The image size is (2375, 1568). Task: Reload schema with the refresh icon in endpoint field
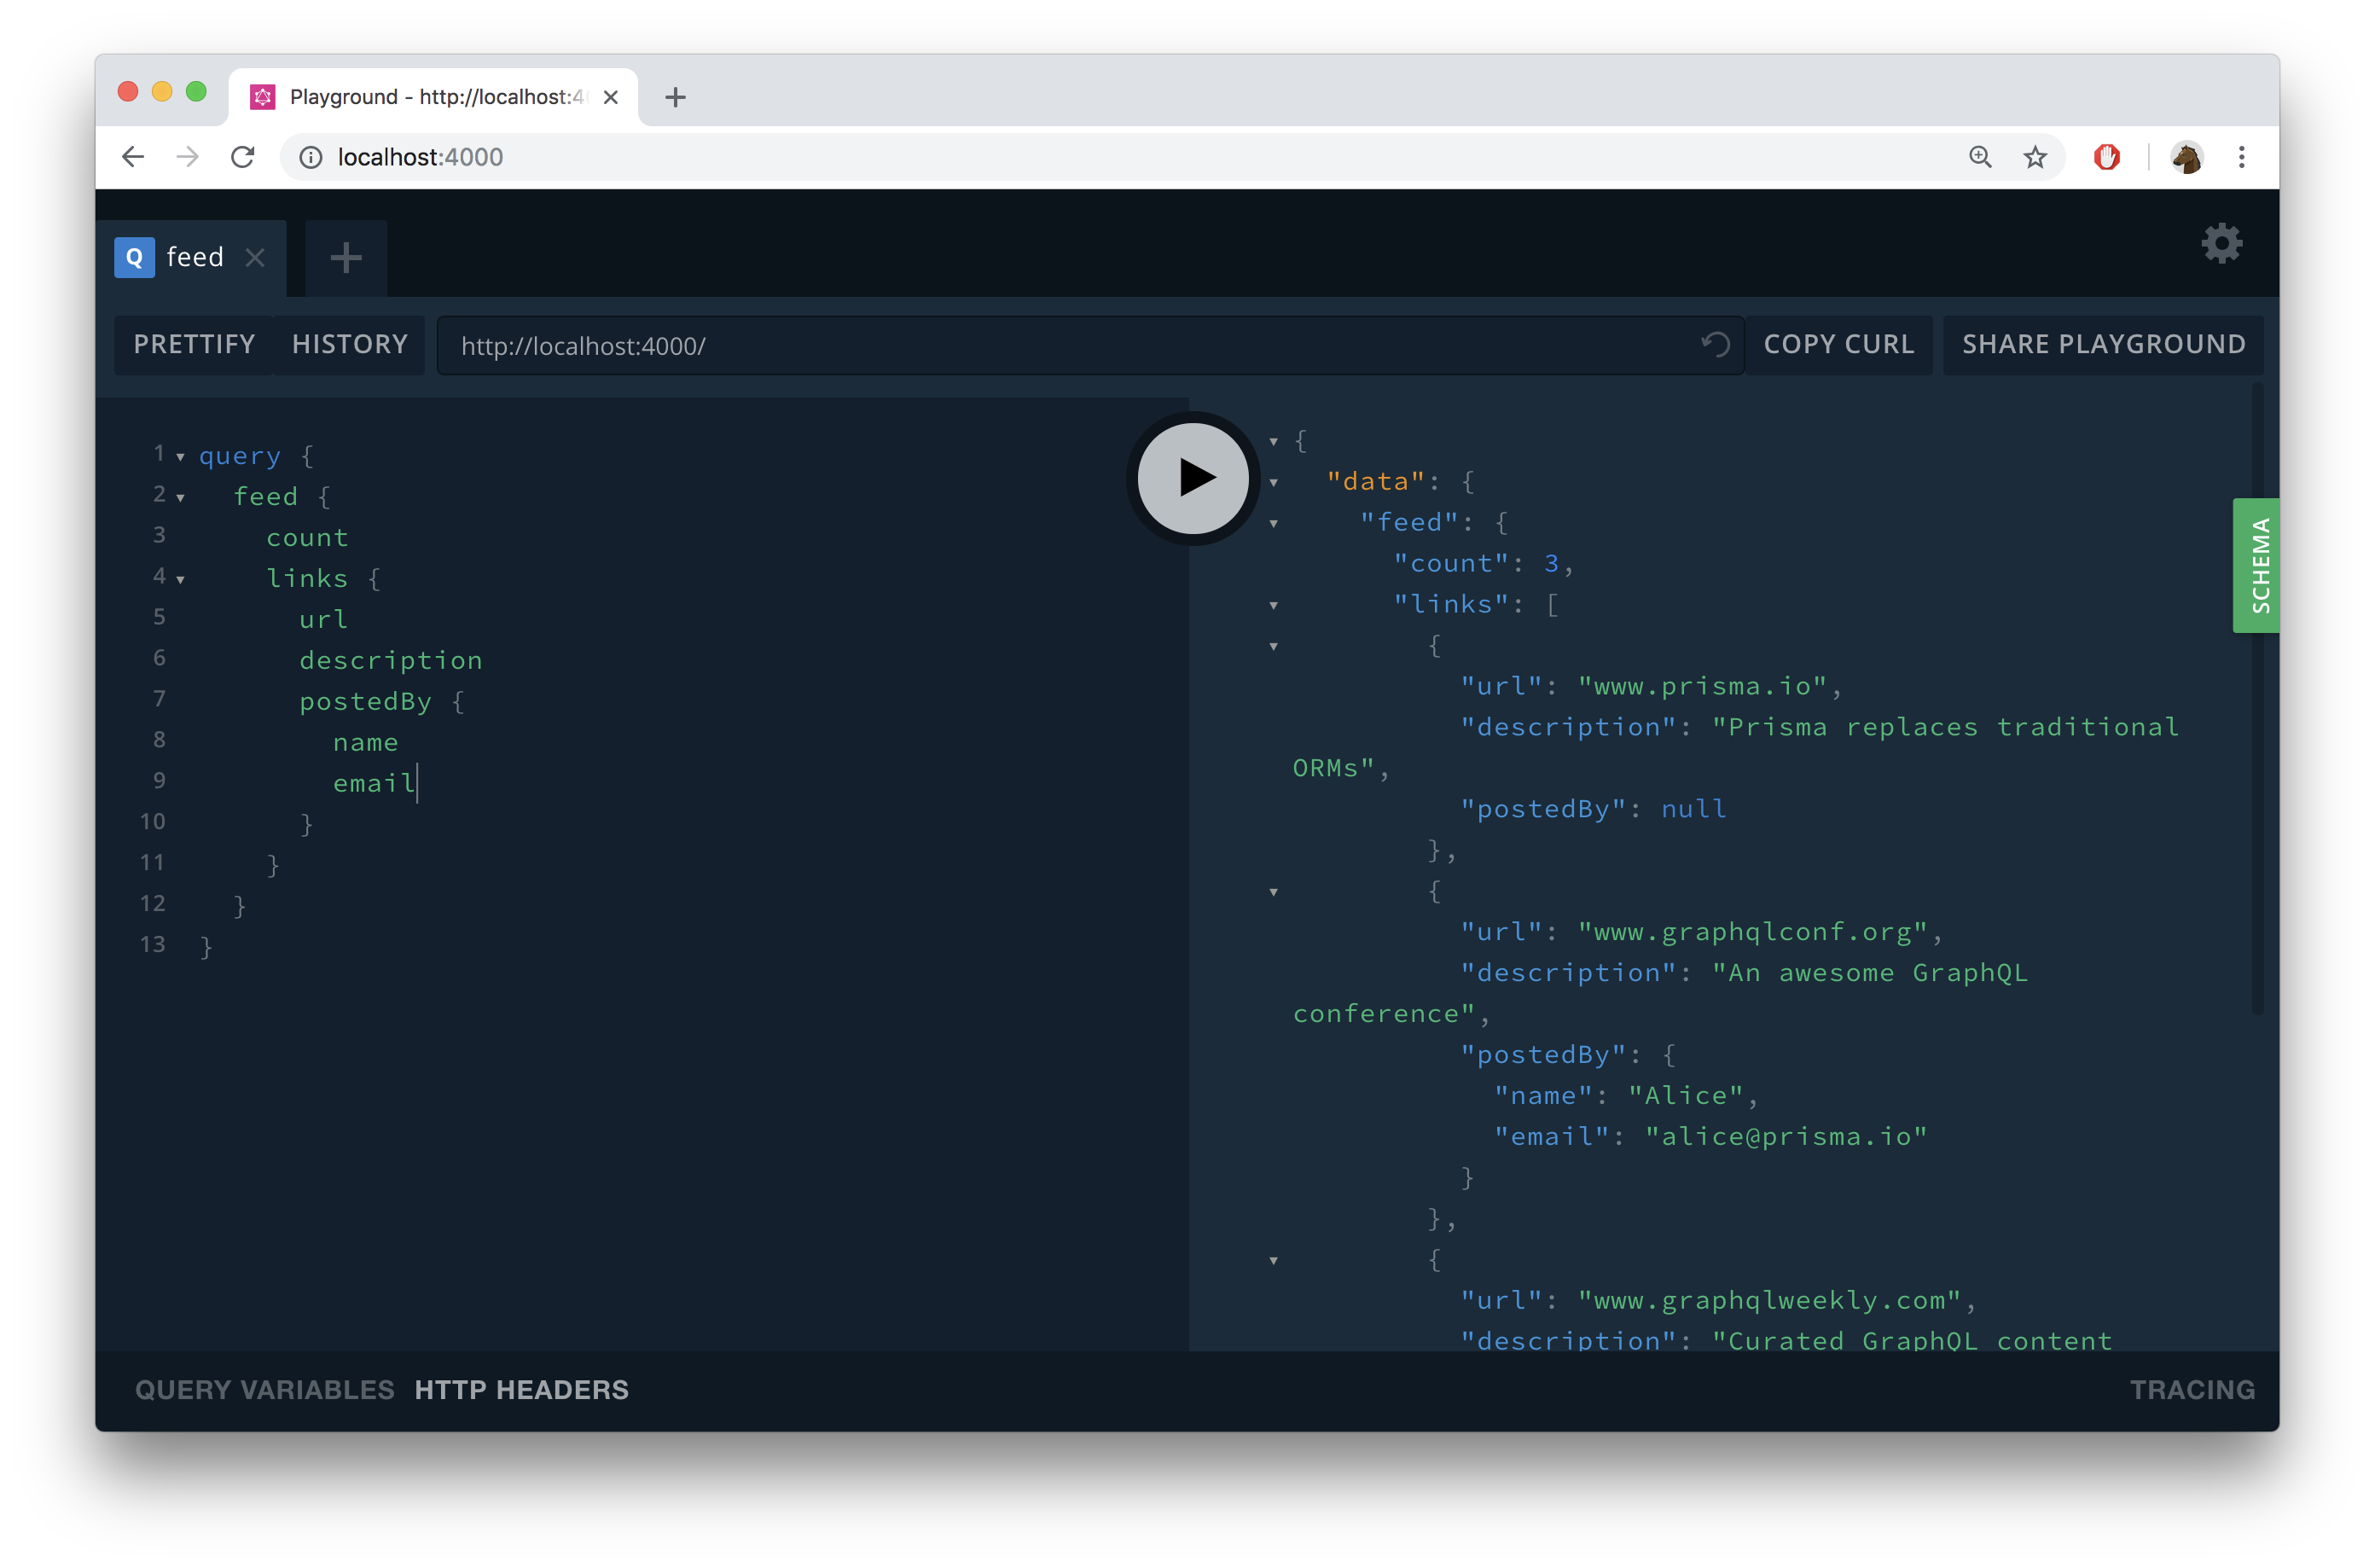pyautogui.click(x=1715, y=345)
